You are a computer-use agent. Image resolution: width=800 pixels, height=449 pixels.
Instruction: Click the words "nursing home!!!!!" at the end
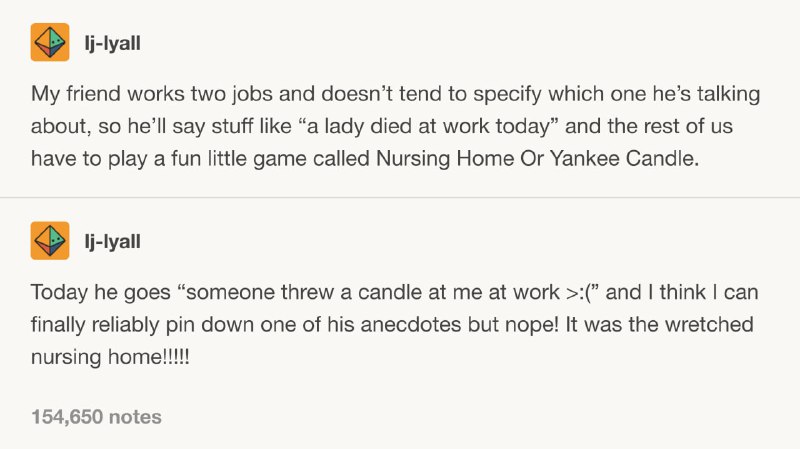click(x=110, y=356)
